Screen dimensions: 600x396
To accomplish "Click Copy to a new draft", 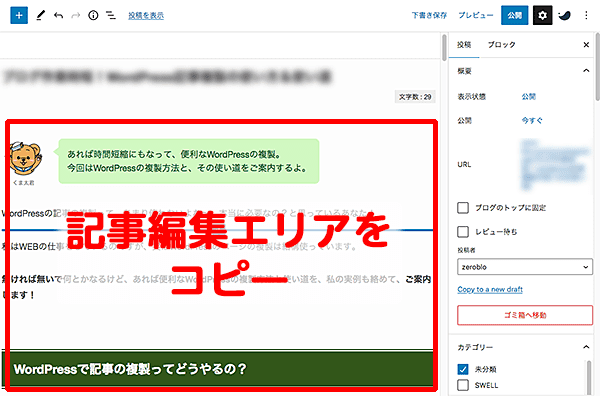I will (490, 289).
